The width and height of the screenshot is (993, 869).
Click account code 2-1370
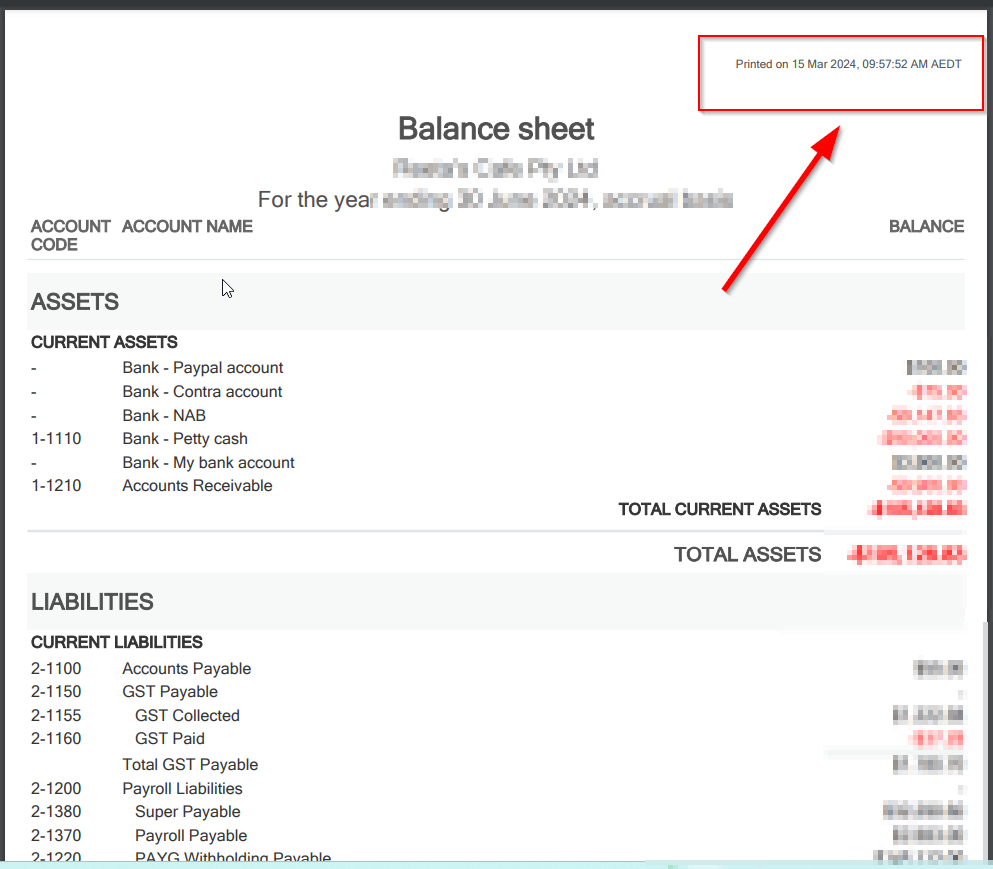pyautogui.click(x=56, y=835)
